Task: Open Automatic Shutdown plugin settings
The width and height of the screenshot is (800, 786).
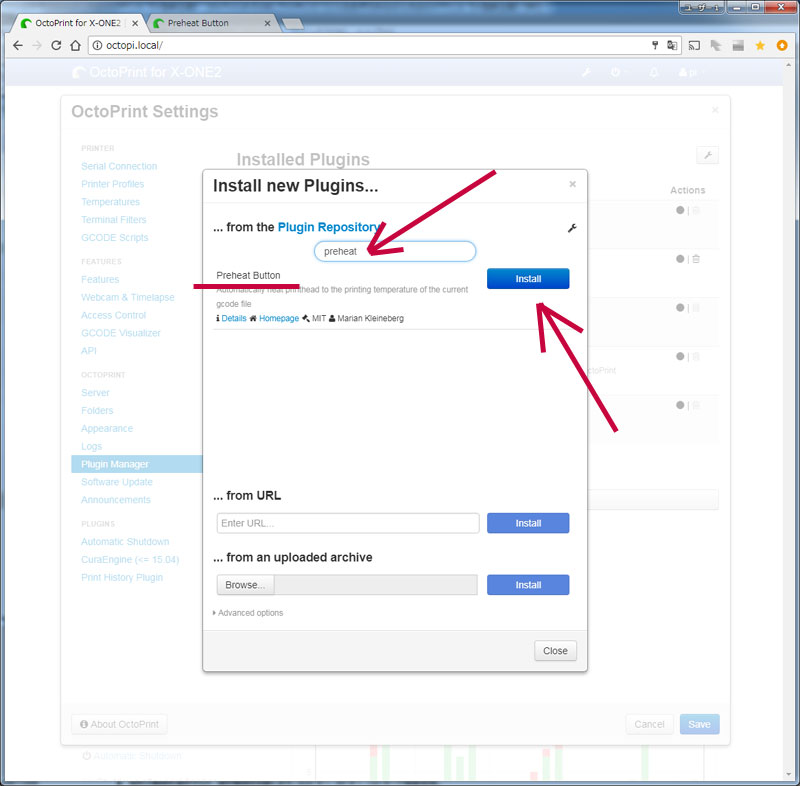Action: point(125,542)
